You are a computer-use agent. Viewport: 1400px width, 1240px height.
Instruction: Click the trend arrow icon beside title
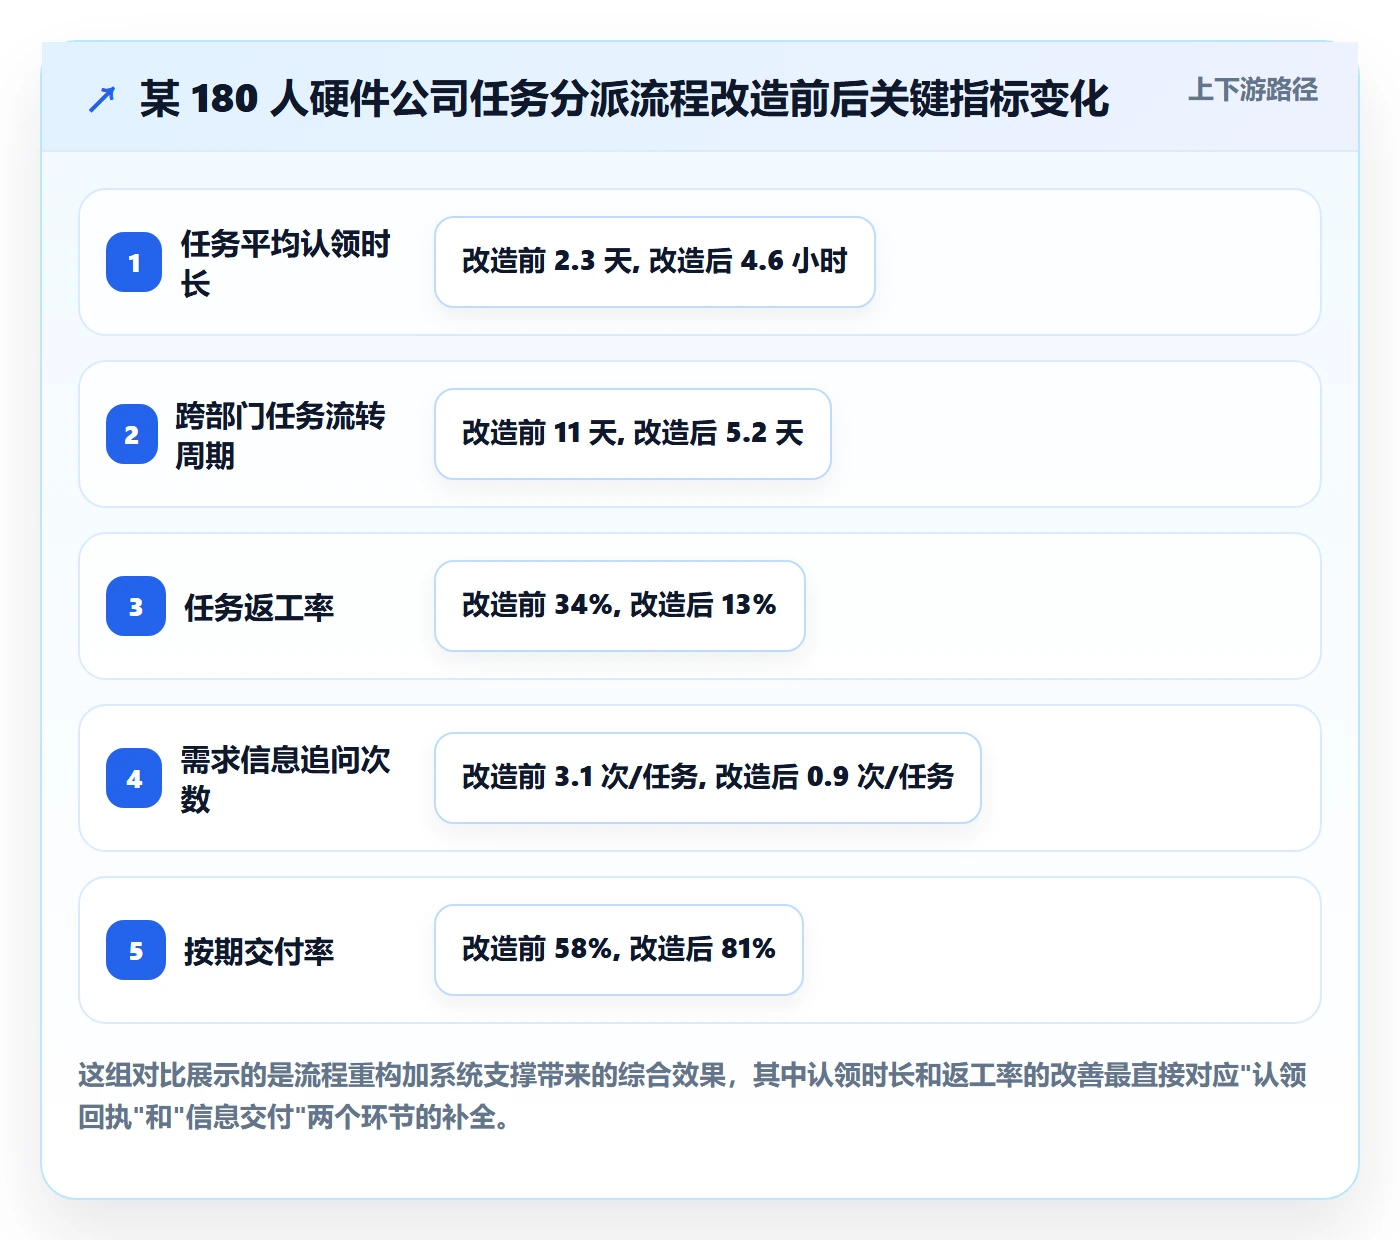click(102, 99)
